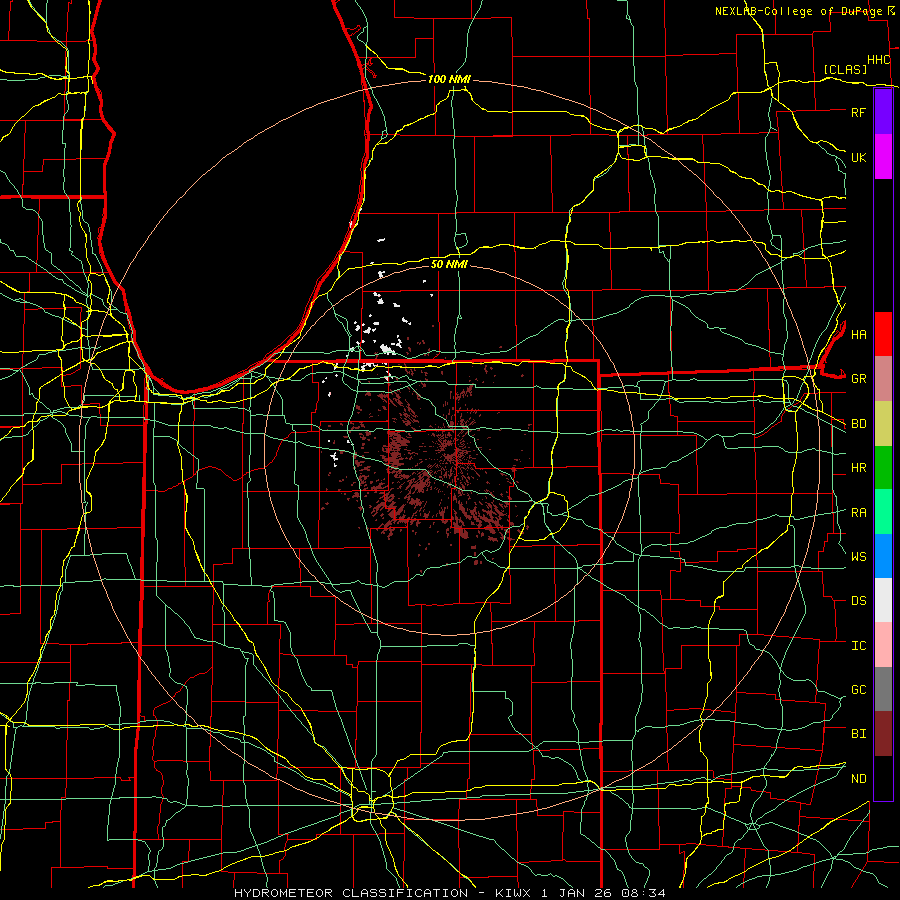This screenshot has width=900, height=900.
Task: Click the ND black legend swatch
Action: coord(883,778)
